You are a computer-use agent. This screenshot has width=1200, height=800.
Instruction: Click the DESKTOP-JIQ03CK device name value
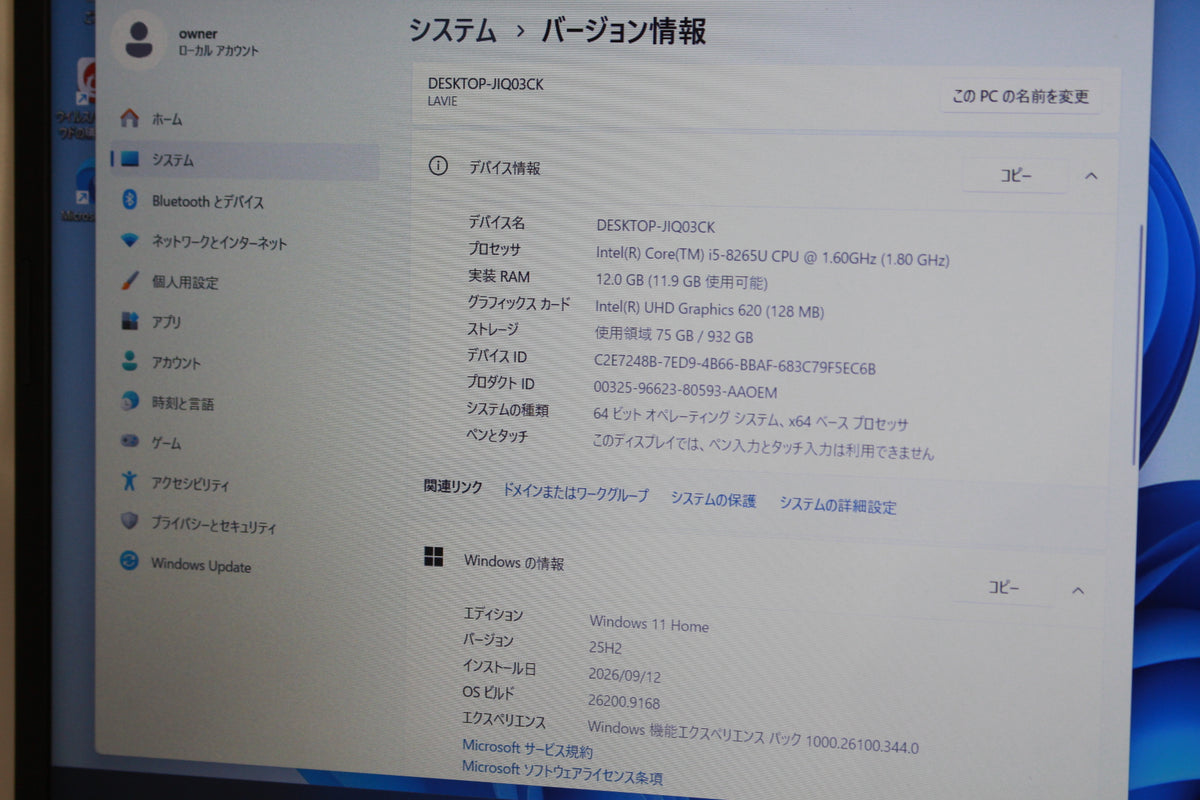(x=655, y=227)
